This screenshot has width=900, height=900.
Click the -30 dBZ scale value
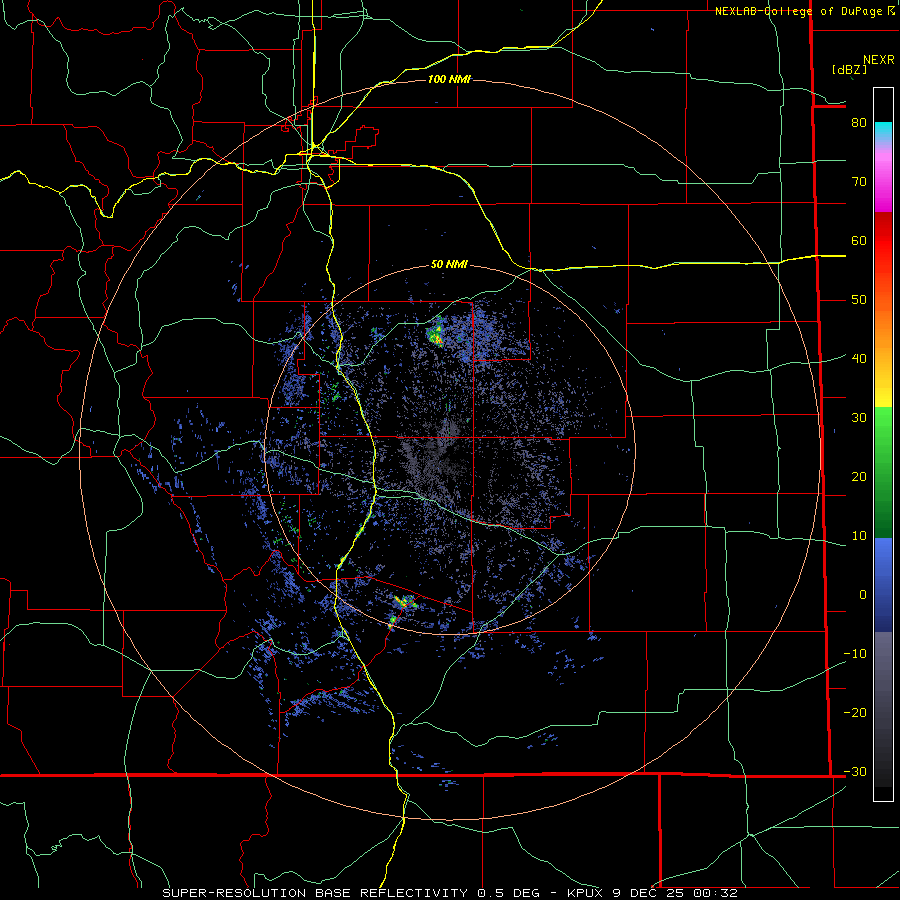[855, 772]
